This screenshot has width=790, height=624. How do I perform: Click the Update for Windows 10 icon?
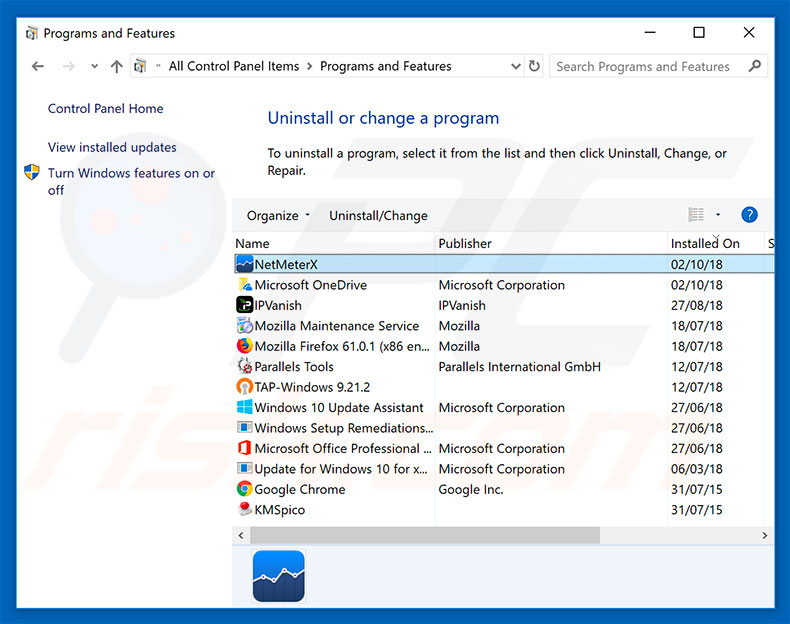click(245, 468)
